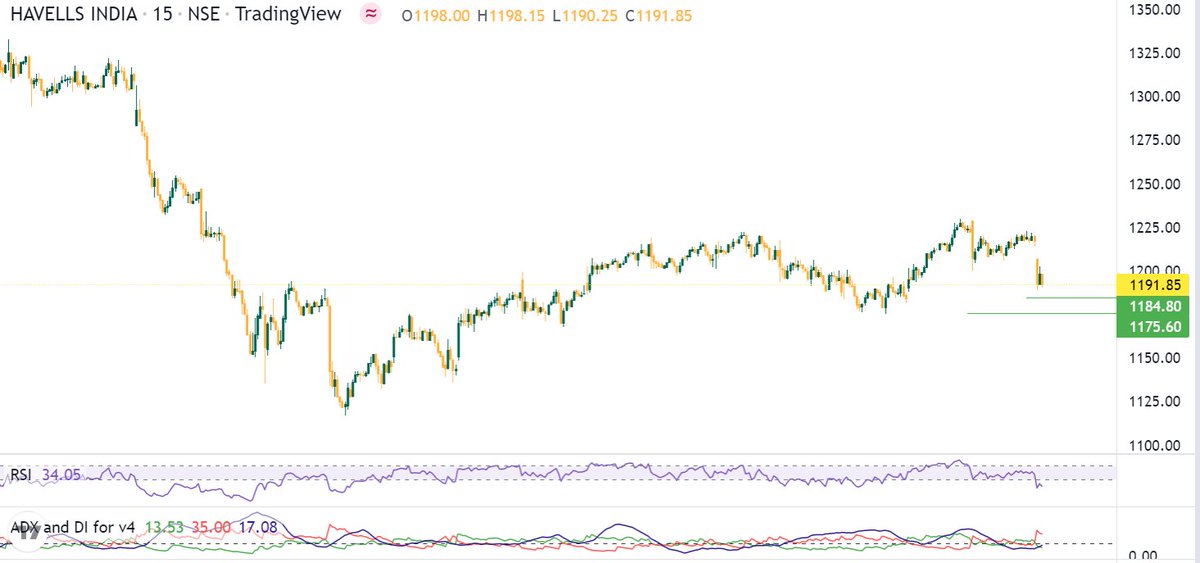Click the 1225.00 price axis label
Image resolution: width=1200 pixels, height=563 pixels.
click(x=1156, y=228)
